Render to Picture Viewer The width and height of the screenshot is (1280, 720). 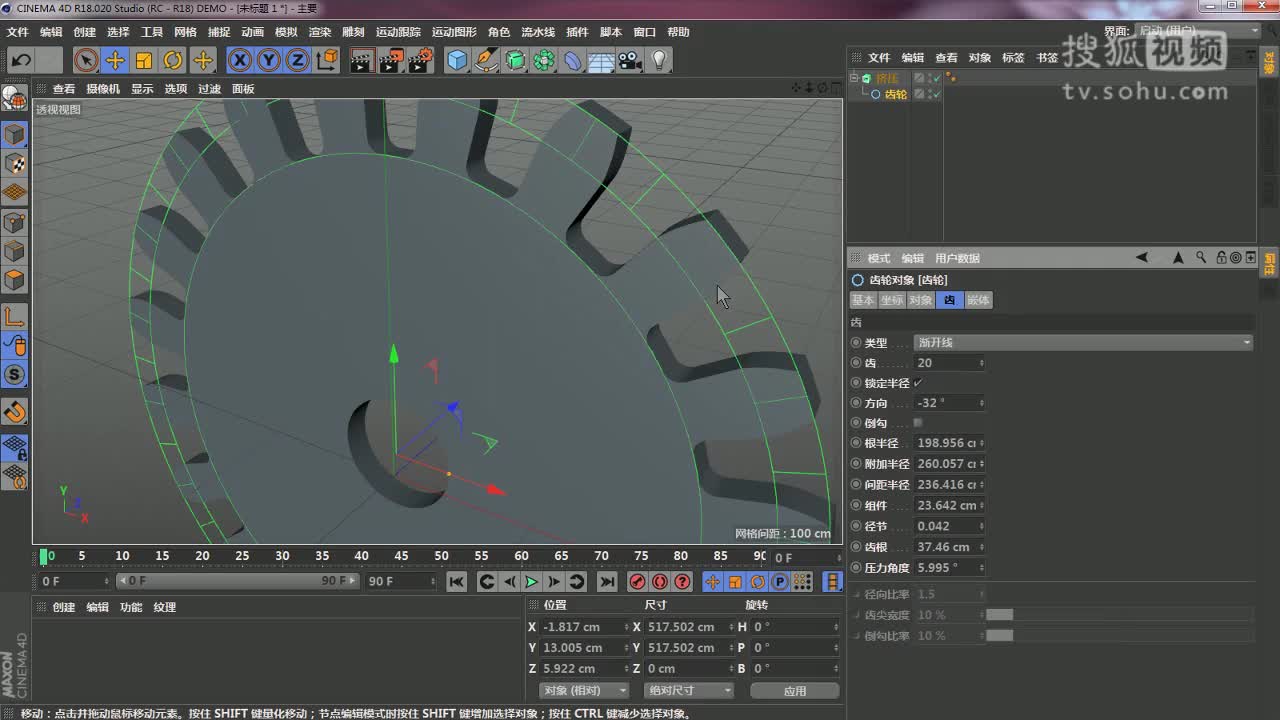pos(390,60)
